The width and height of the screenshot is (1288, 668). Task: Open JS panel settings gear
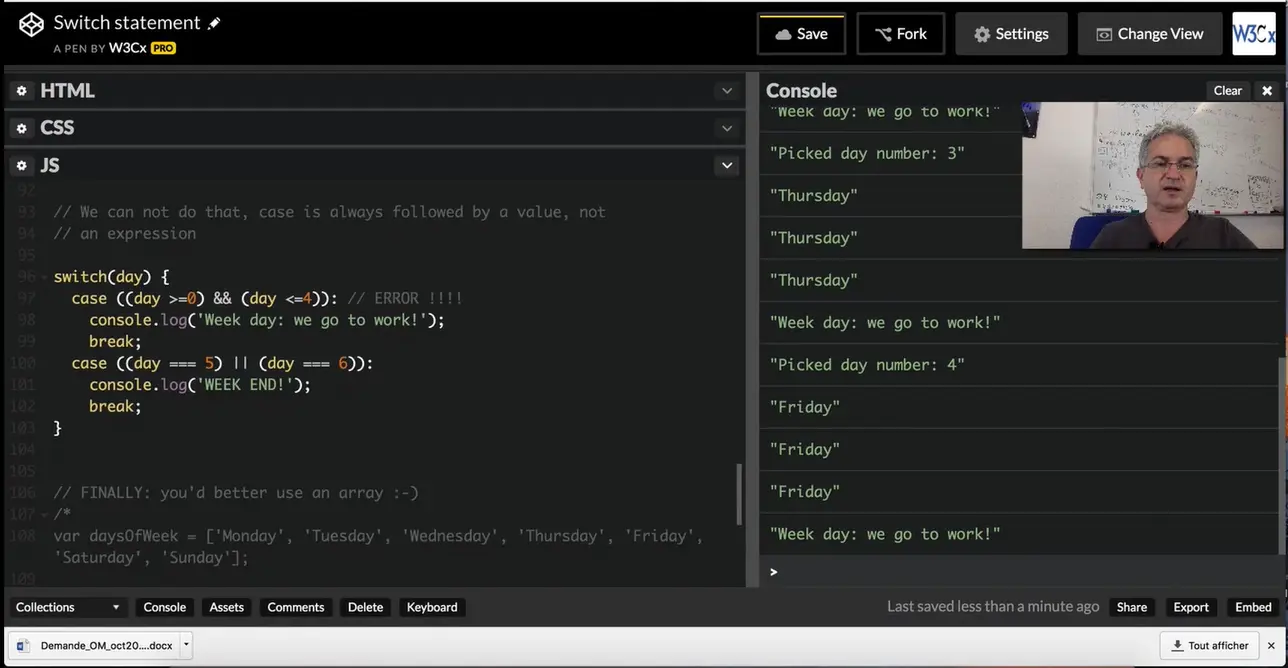coord(21,165)
